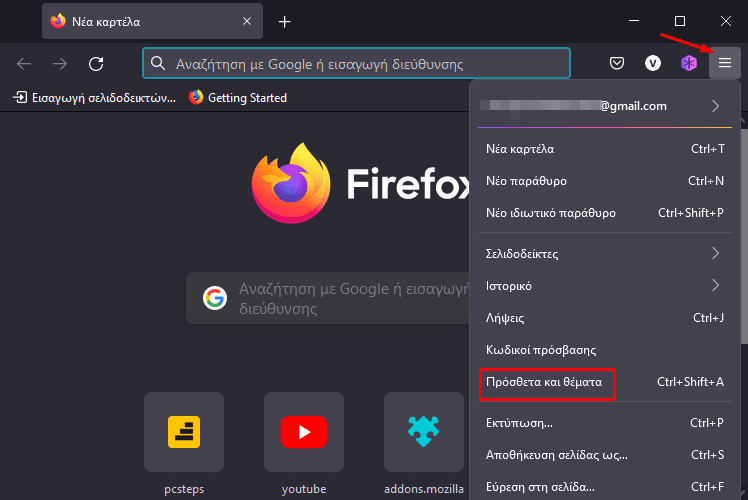Choose Νέο ιδιωτικό παράθυρο from menu

[604, 213]
